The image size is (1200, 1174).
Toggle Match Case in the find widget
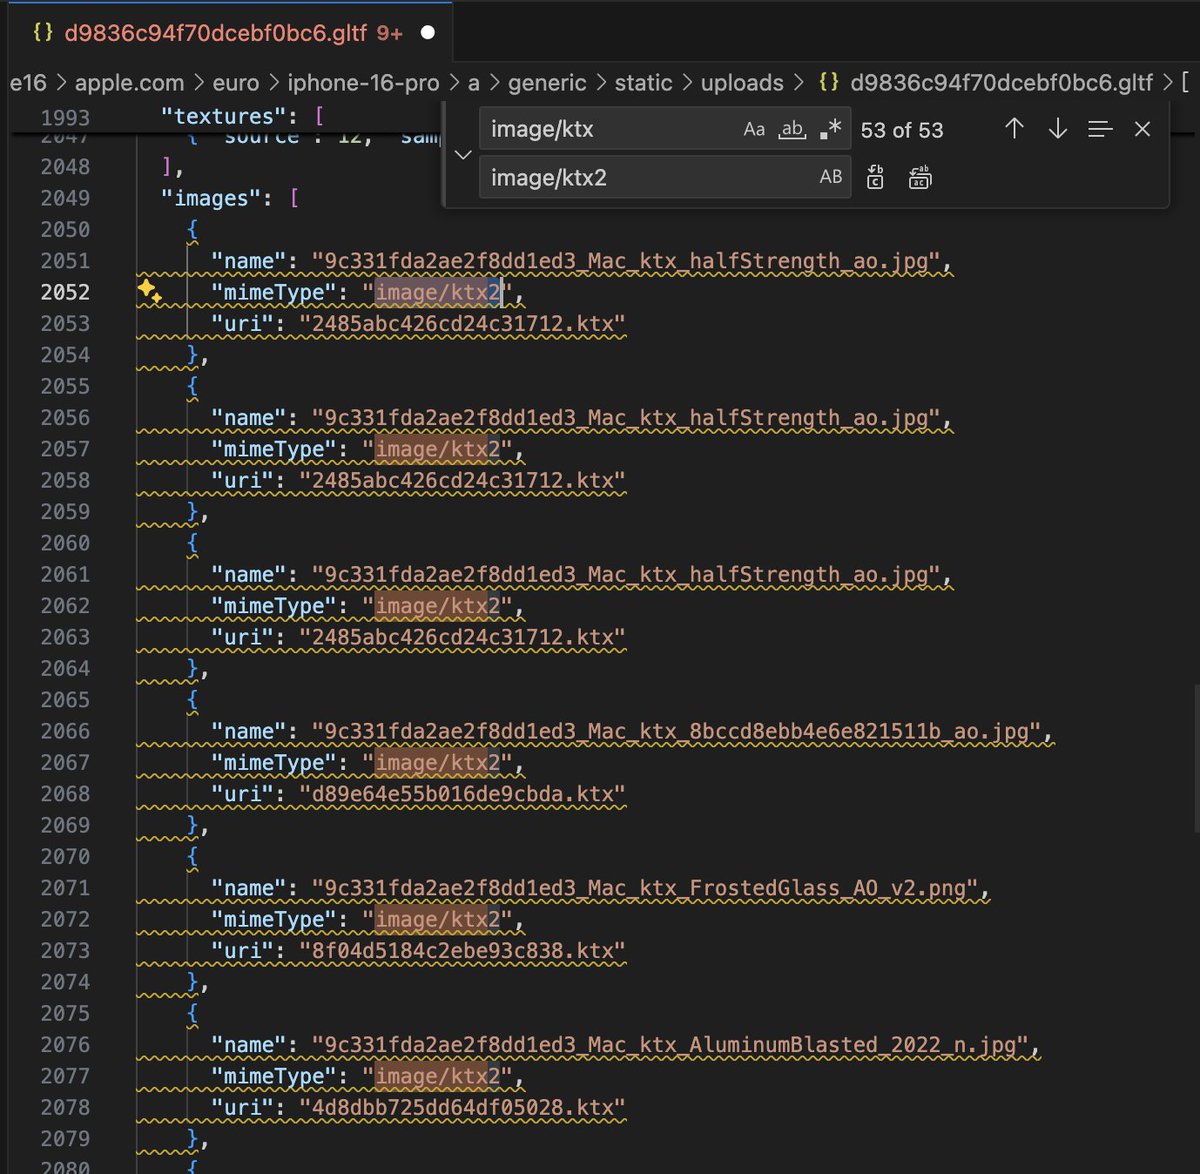coord(753,128)
